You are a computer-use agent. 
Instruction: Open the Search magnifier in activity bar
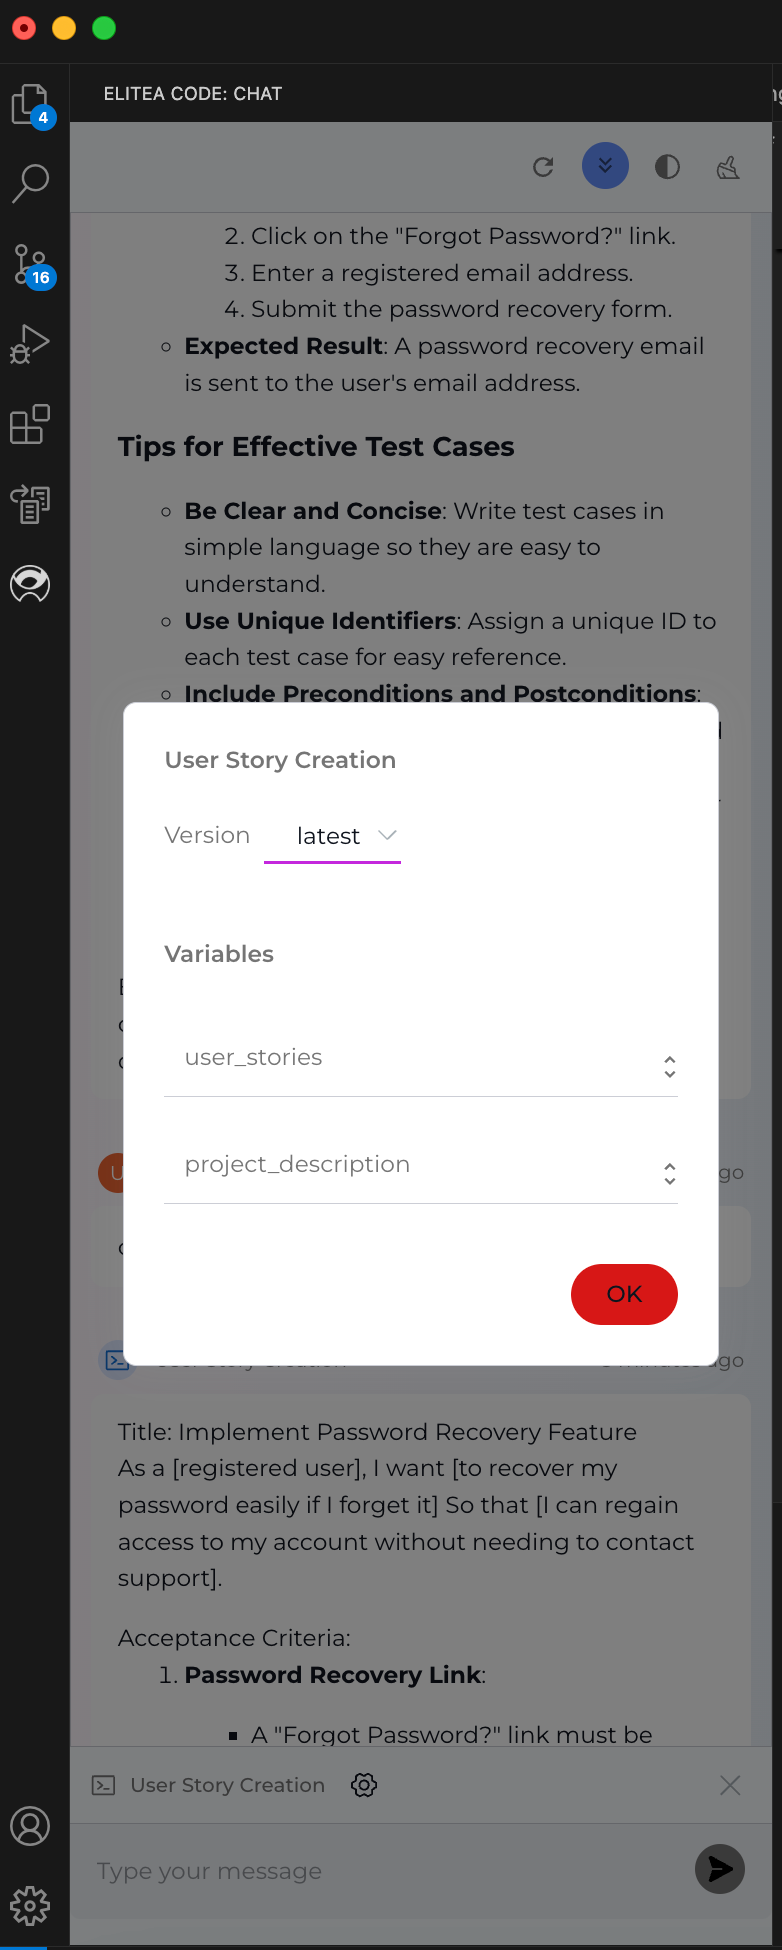click(x=30, y=183)
